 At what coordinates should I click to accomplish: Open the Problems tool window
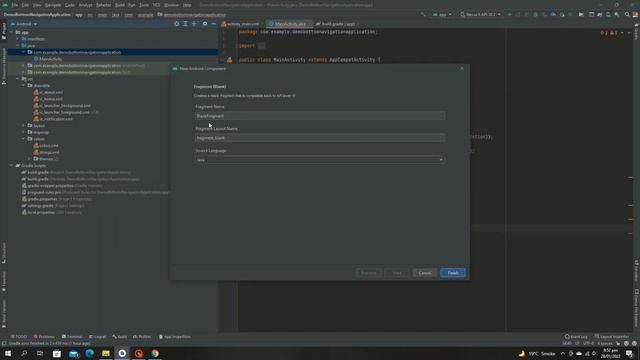(x=44, y=337)
